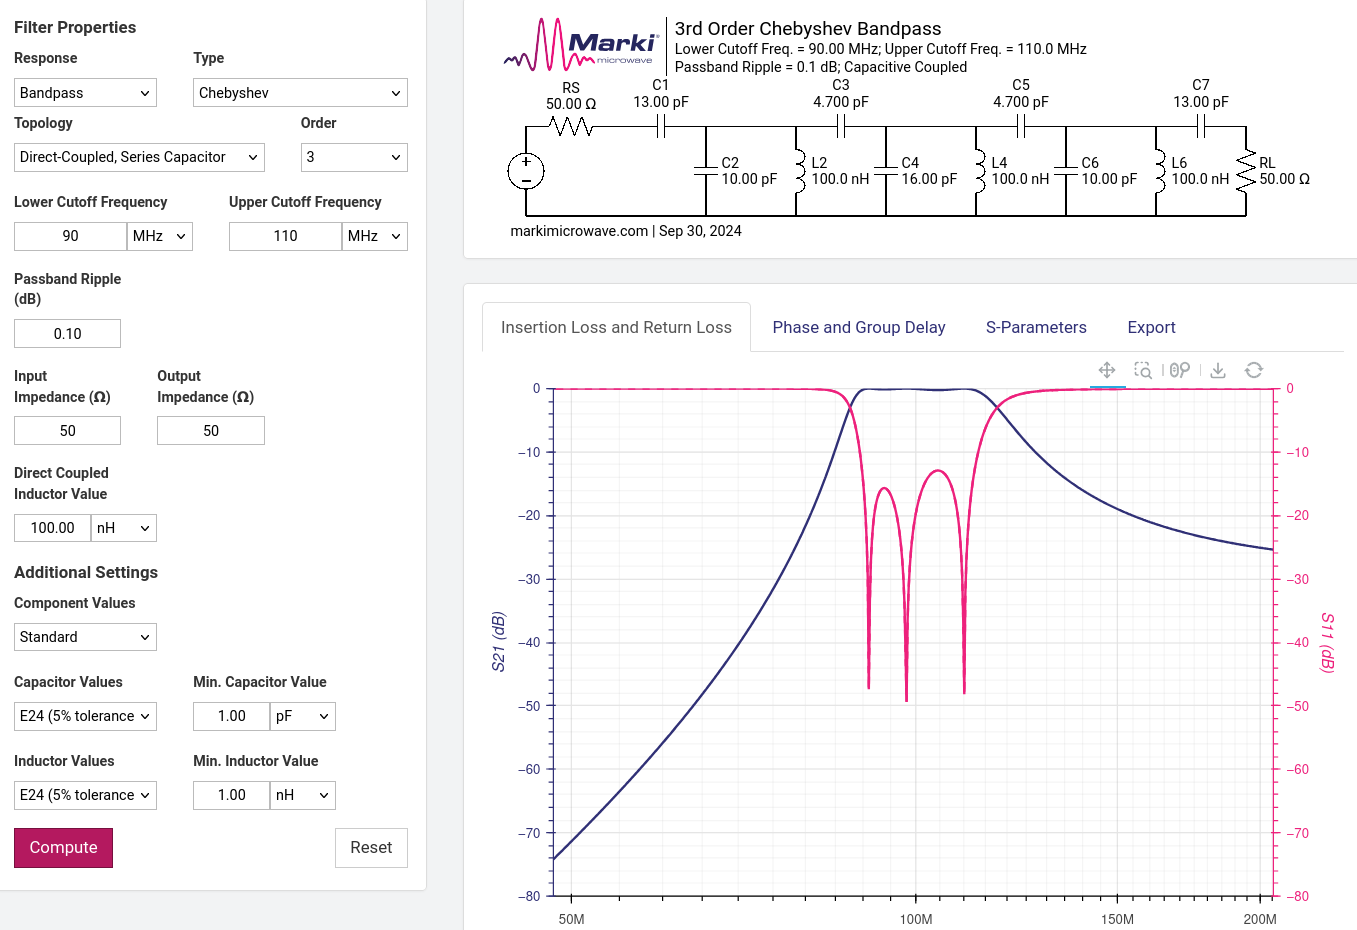The image size is (1357, 930).
Task: Click the 3rd Order Chebyshev Bandpass title
Action: tap(808, 29)
